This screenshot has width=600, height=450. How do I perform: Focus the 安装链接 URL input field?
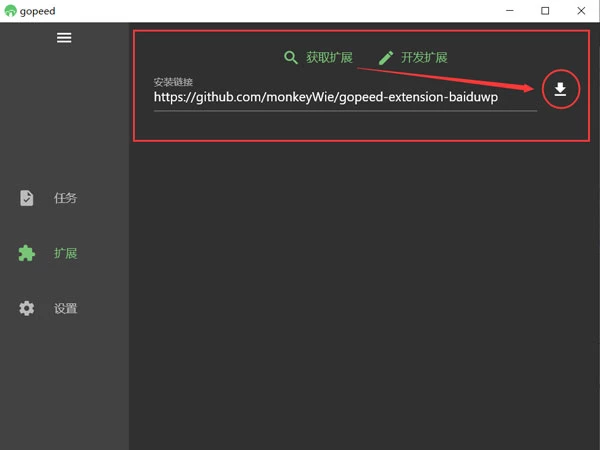coord(345,97)
